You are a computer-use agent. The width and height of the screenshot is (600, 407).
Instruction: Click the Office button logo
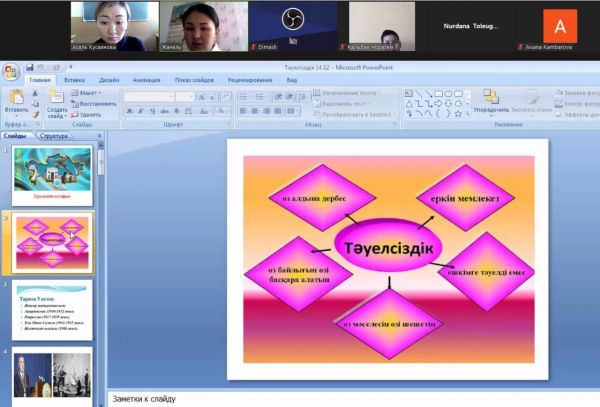tap(11, 71)
